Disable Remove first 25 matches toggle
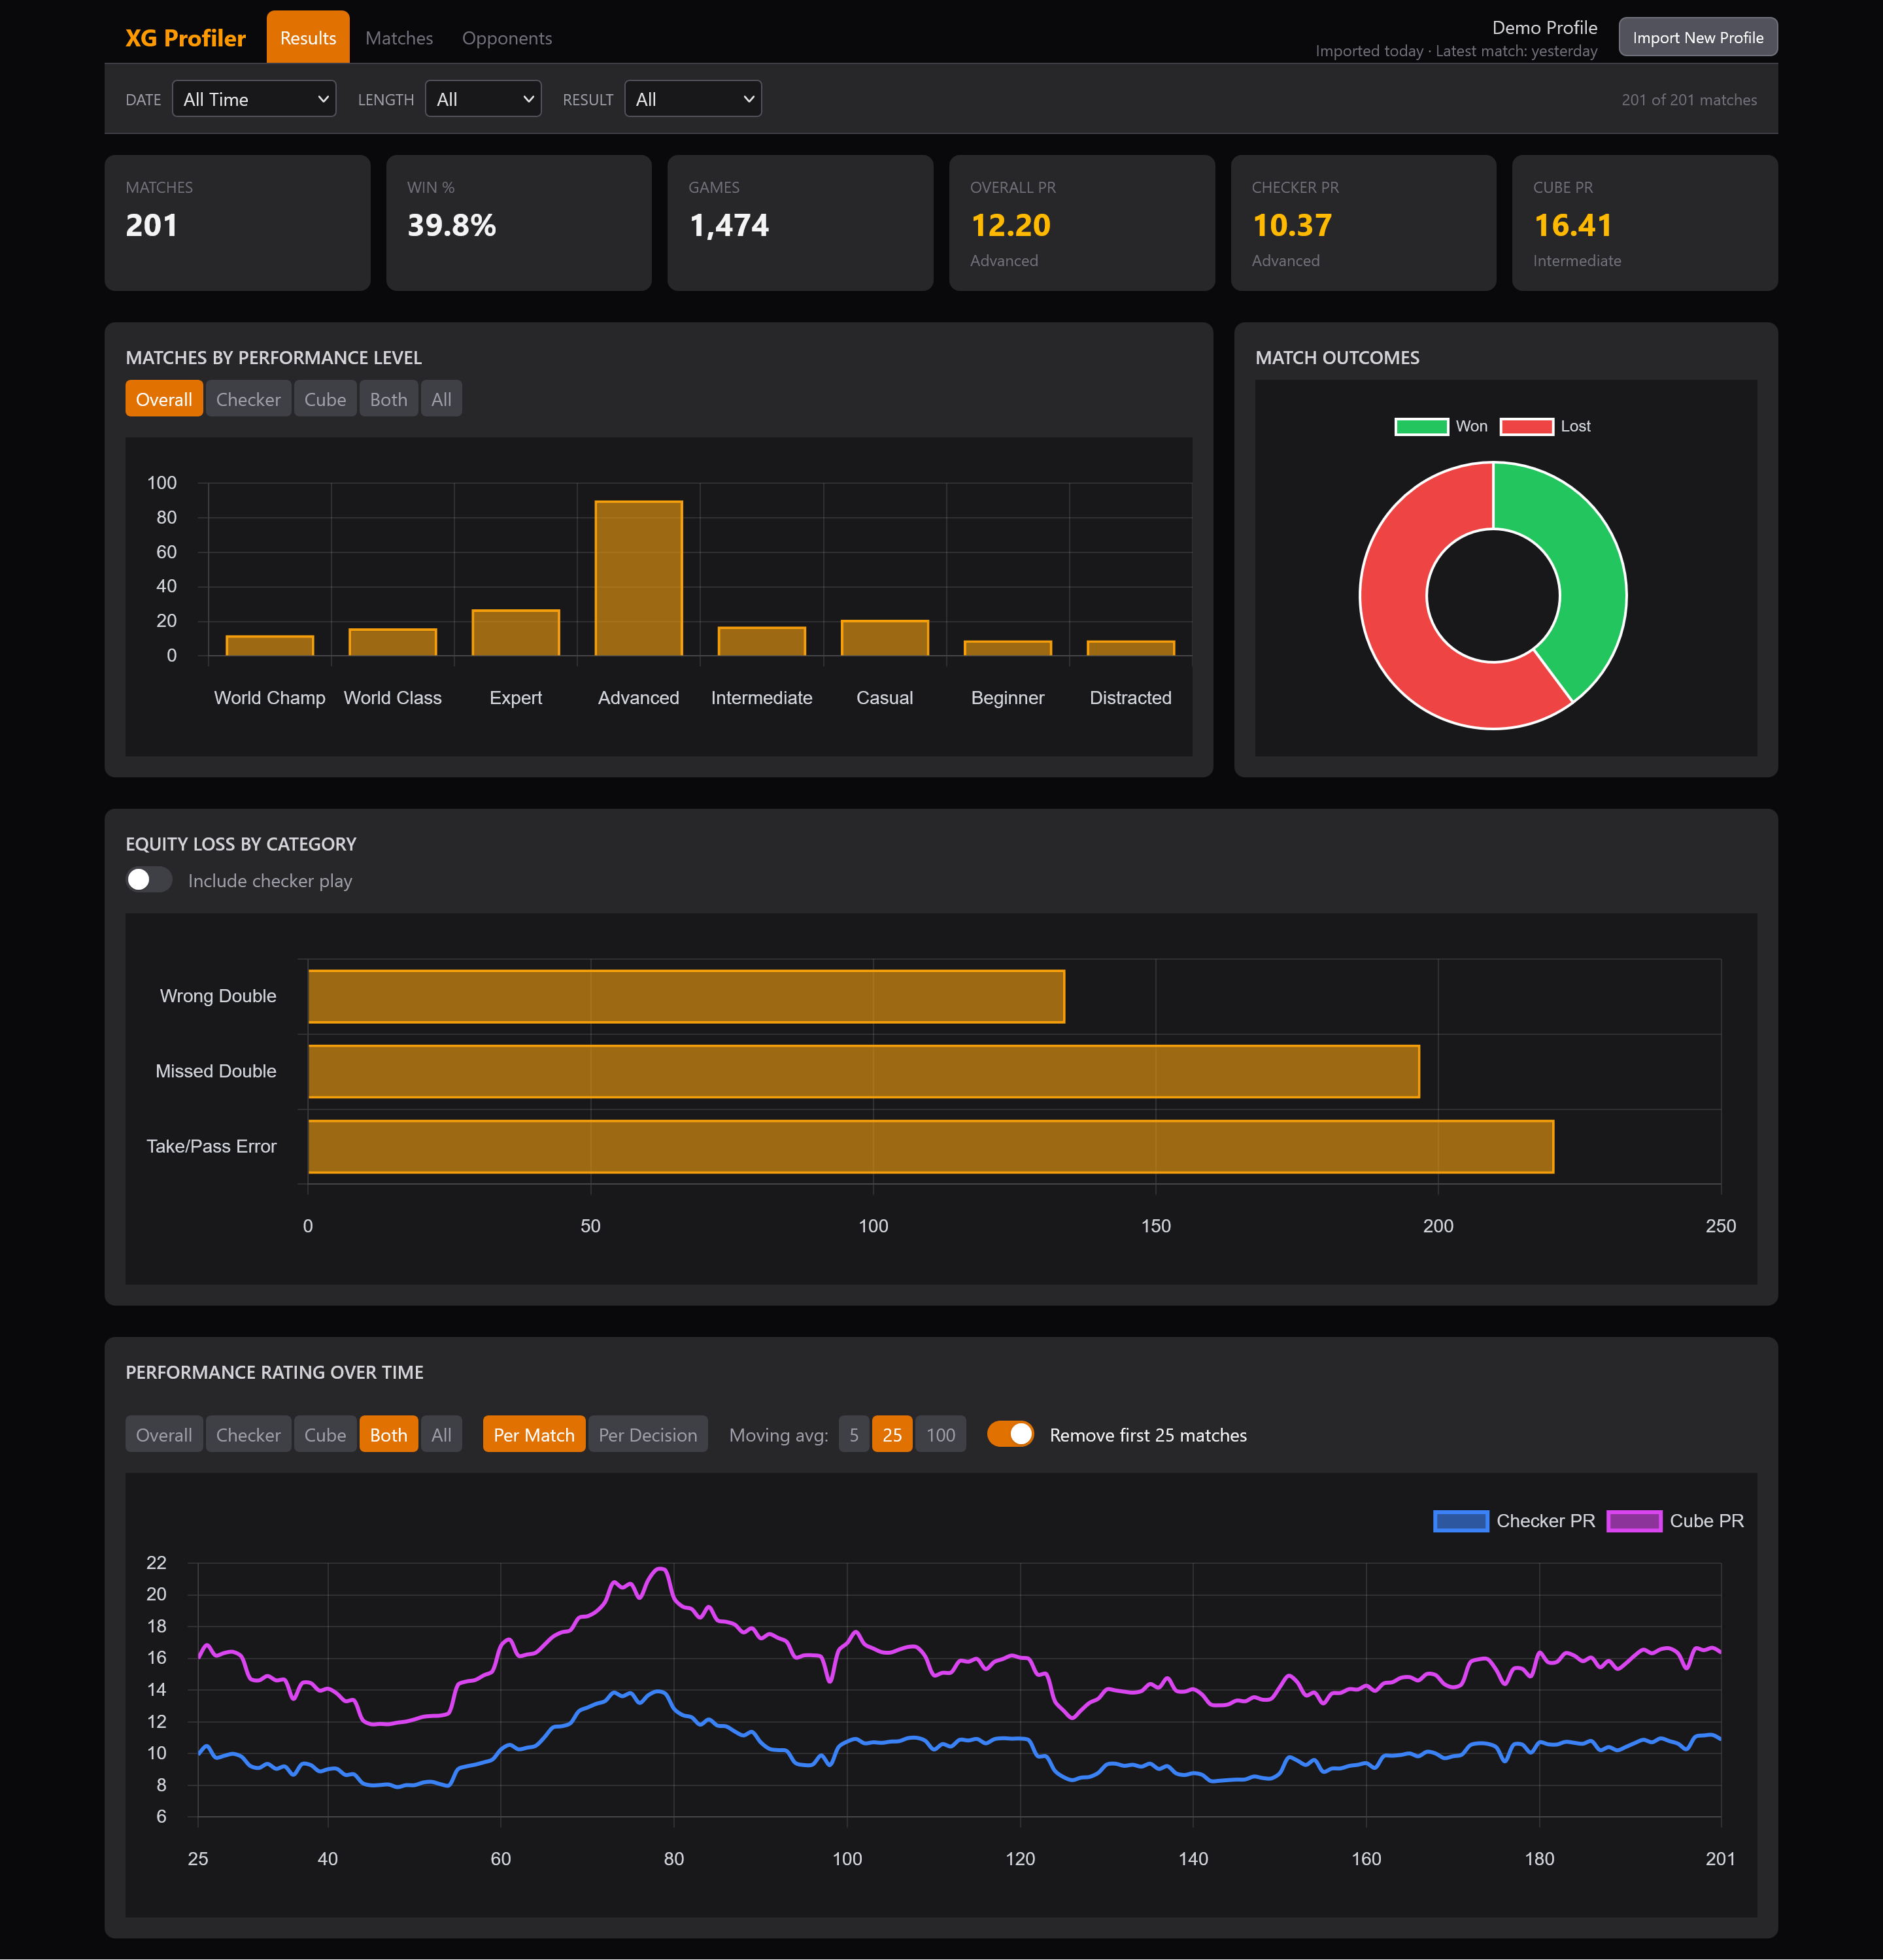 [x=1010, y=1434]
